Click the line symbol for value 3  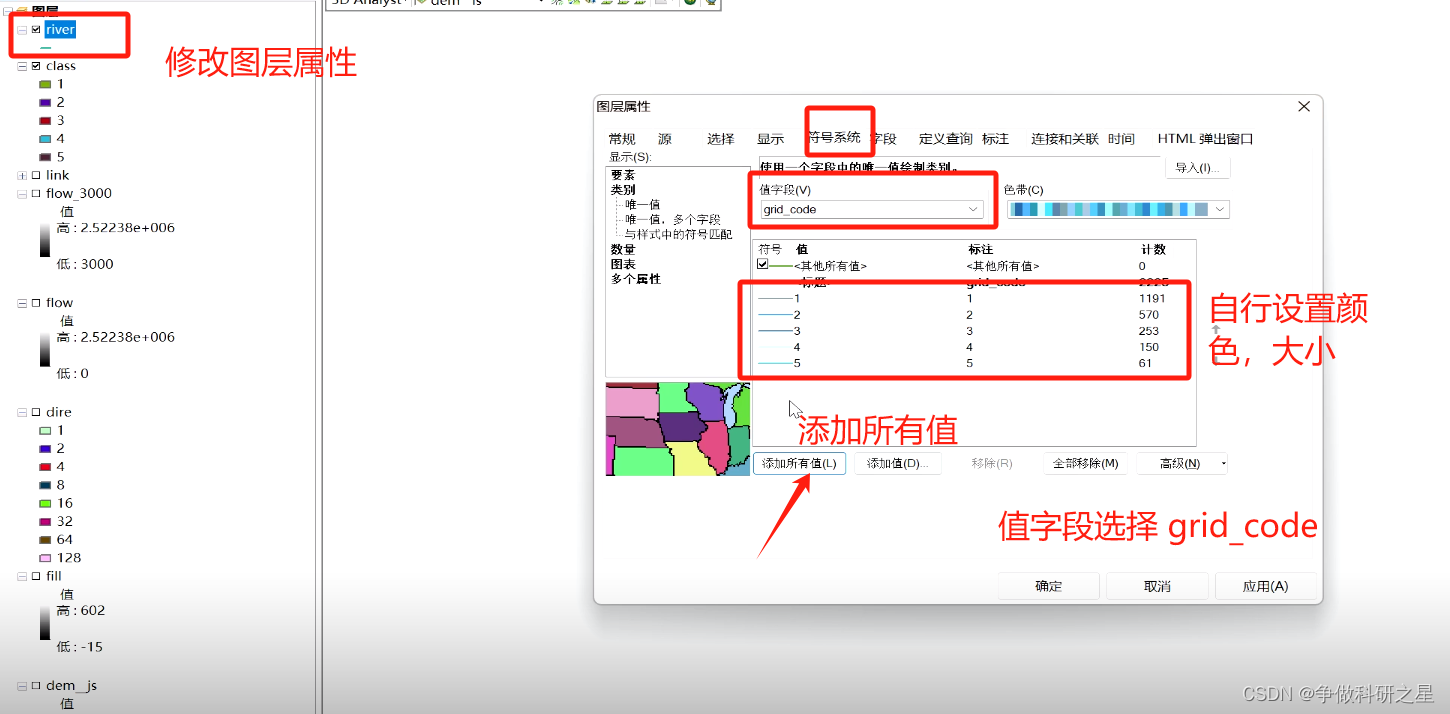[775, 331]
